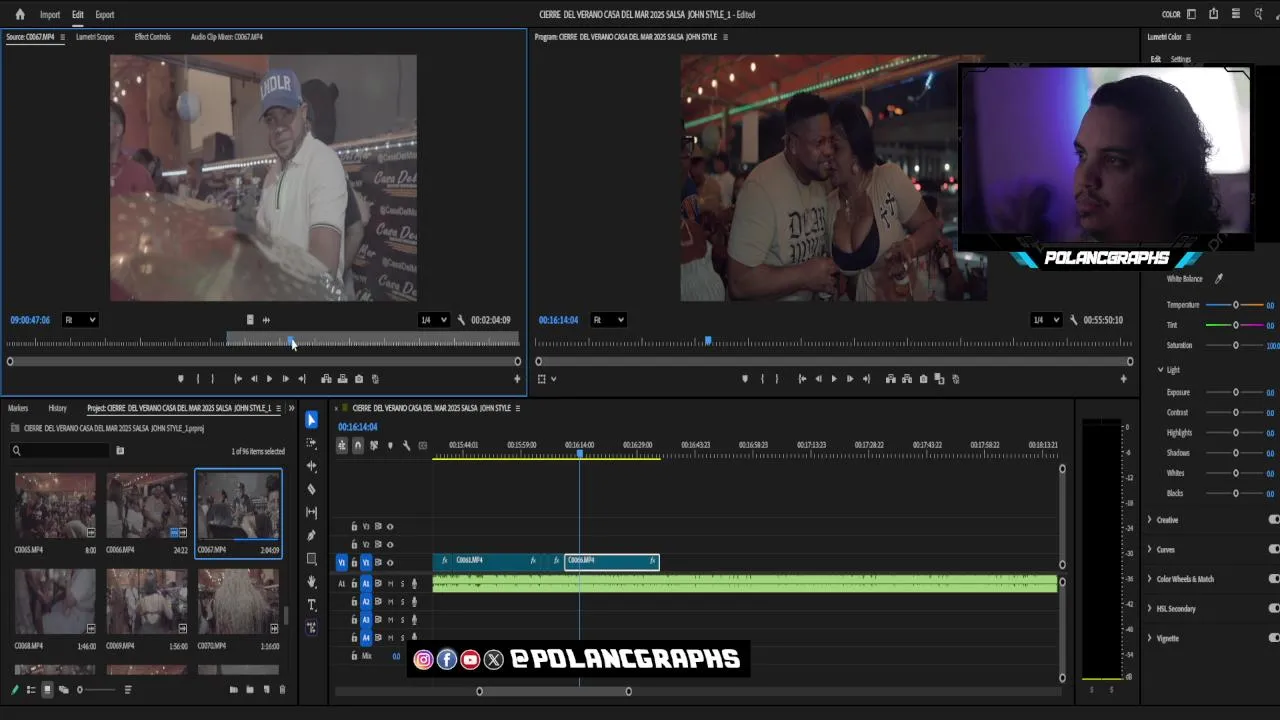This screenshot has width=1280, height=720.
Task: Open the Export tab
Action: pos(105,15)
